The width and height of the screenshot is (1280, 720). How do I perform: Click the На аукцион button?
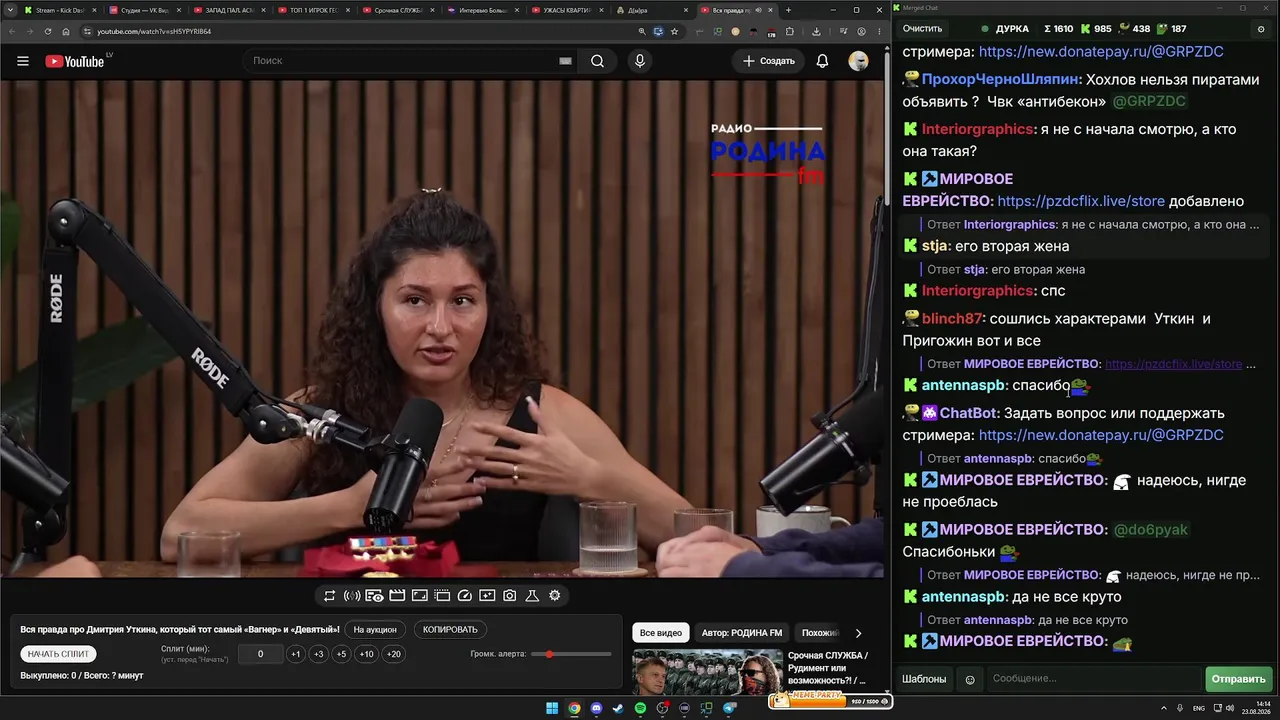[x=375, y=630]
